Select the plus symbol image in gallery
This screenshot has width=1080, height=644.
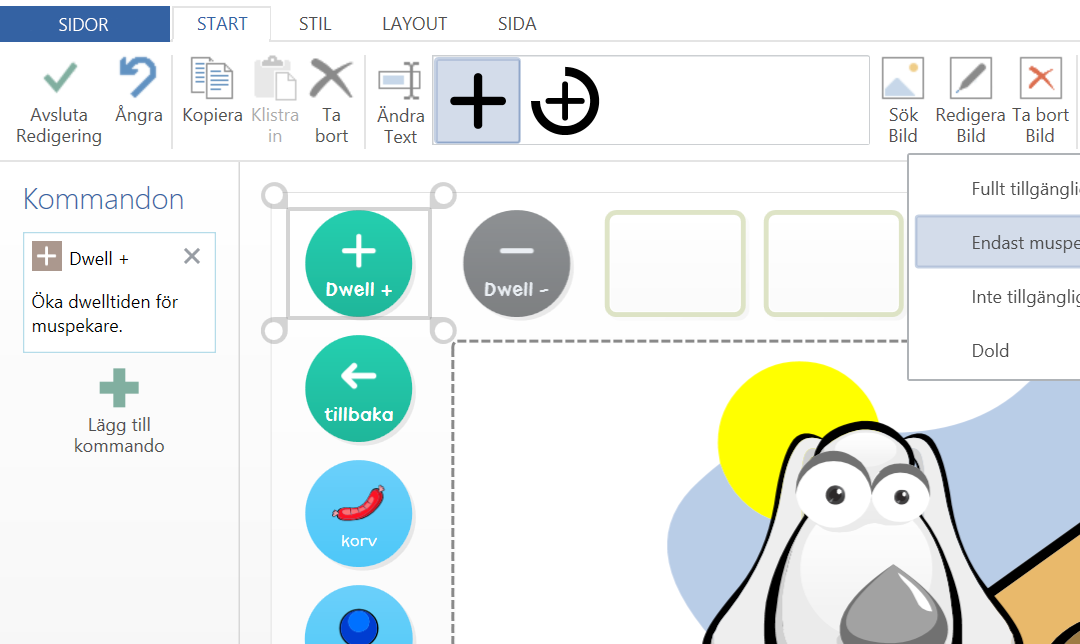(477, 101)
